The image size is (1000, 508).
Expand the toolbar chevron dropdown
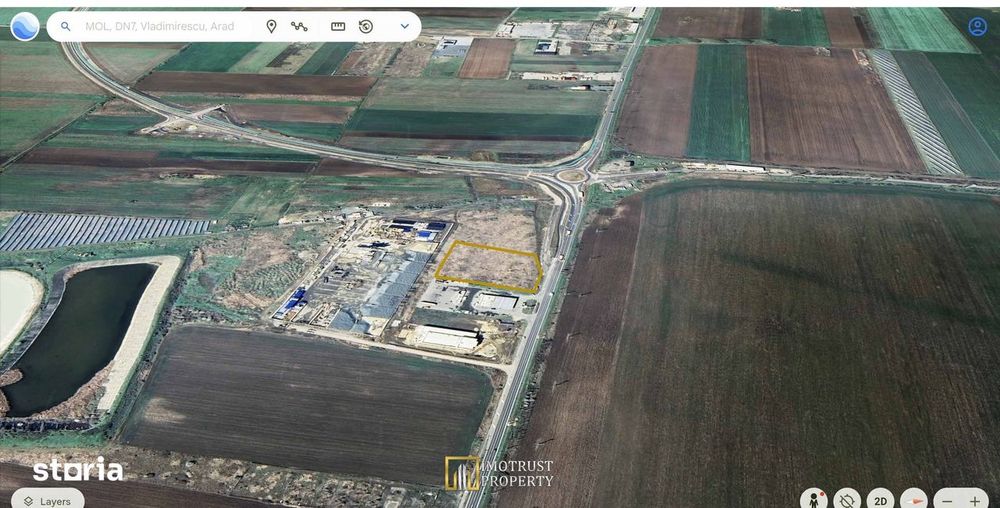click(x=404, y=27)
